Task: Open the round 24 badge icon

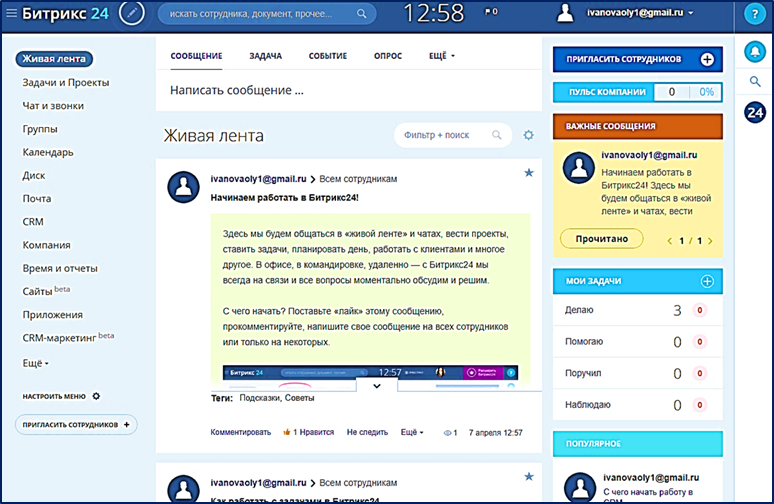Action: click(755, 113)
